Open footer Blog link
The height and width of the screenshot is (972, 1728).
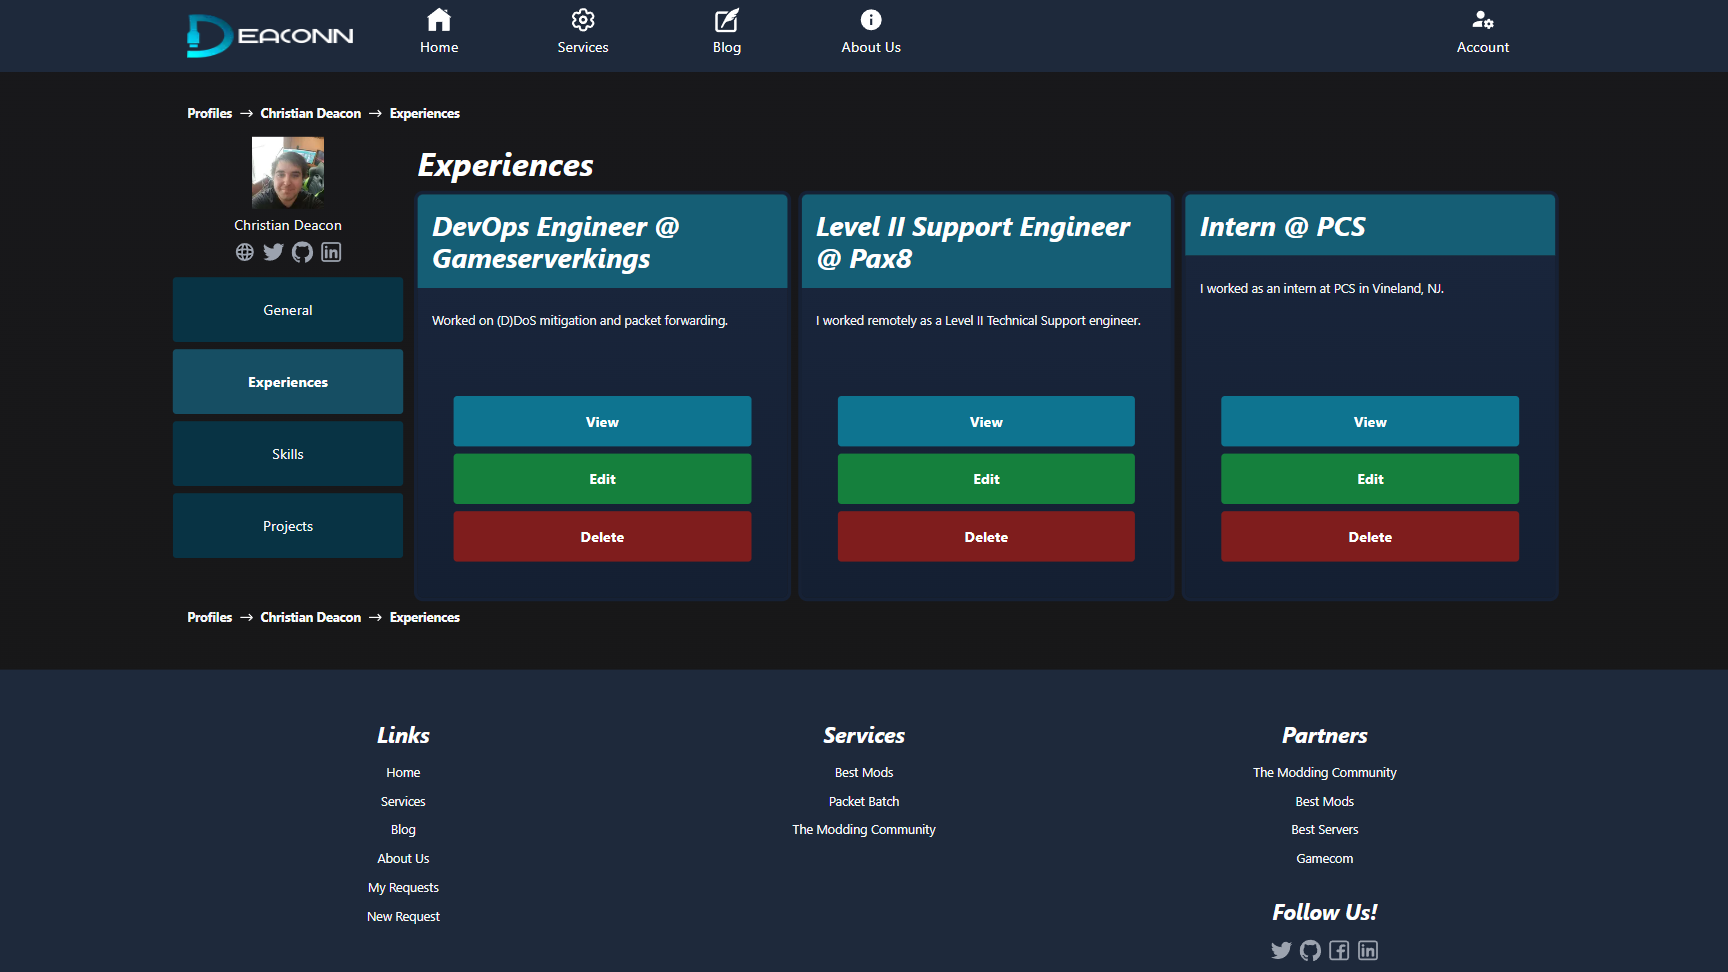tap(403, 830)
